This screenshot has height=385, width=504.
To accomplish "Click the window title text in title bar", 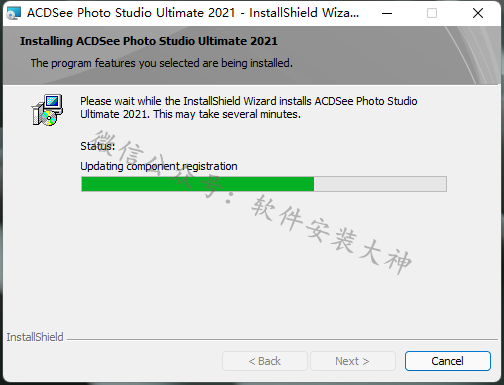I will [x=193, y=13].
